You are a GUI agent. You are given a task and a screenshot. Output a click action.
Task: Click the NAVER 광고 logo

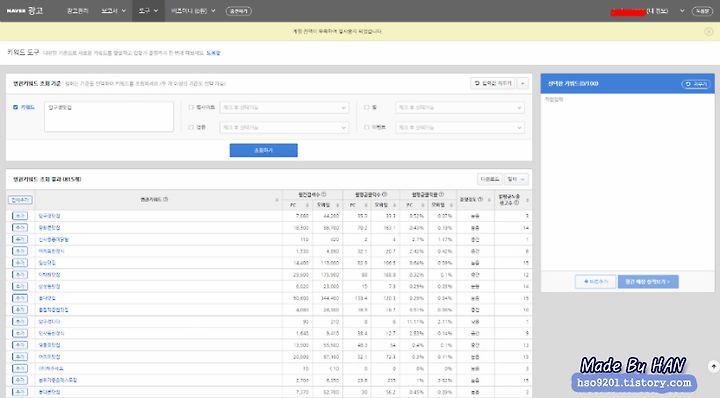point(25,11)
